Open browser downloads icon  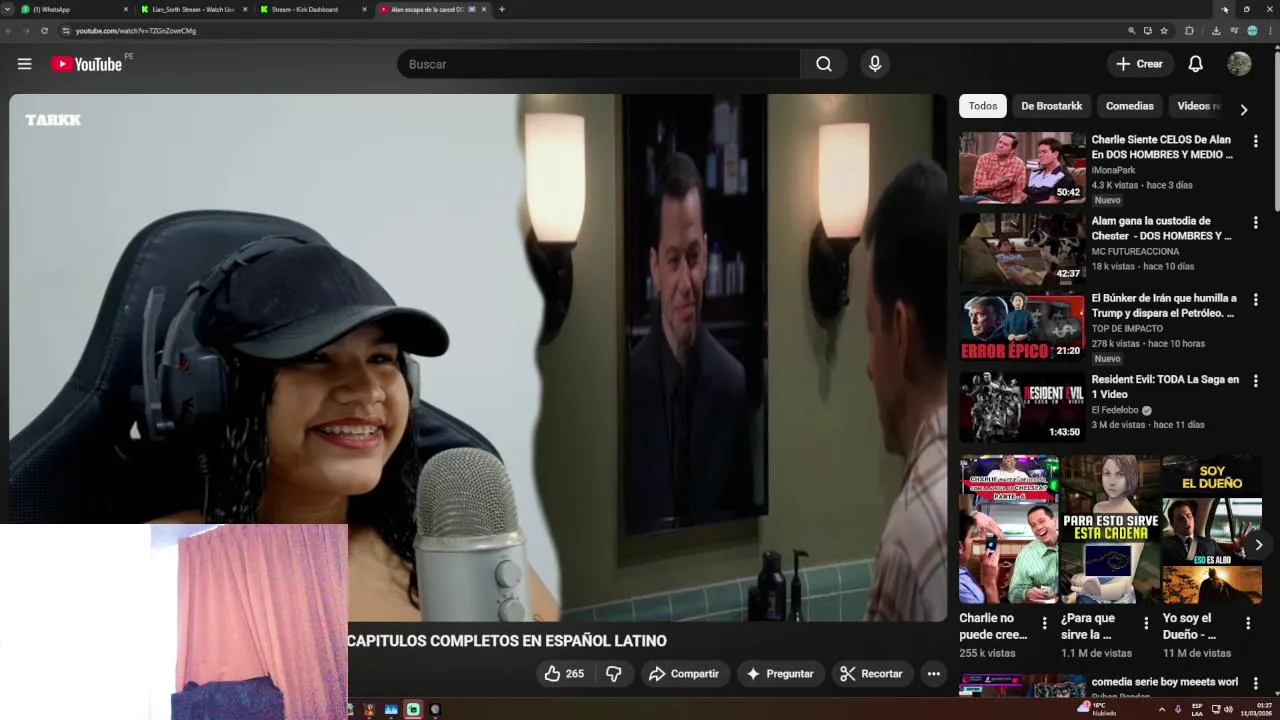1215,31
